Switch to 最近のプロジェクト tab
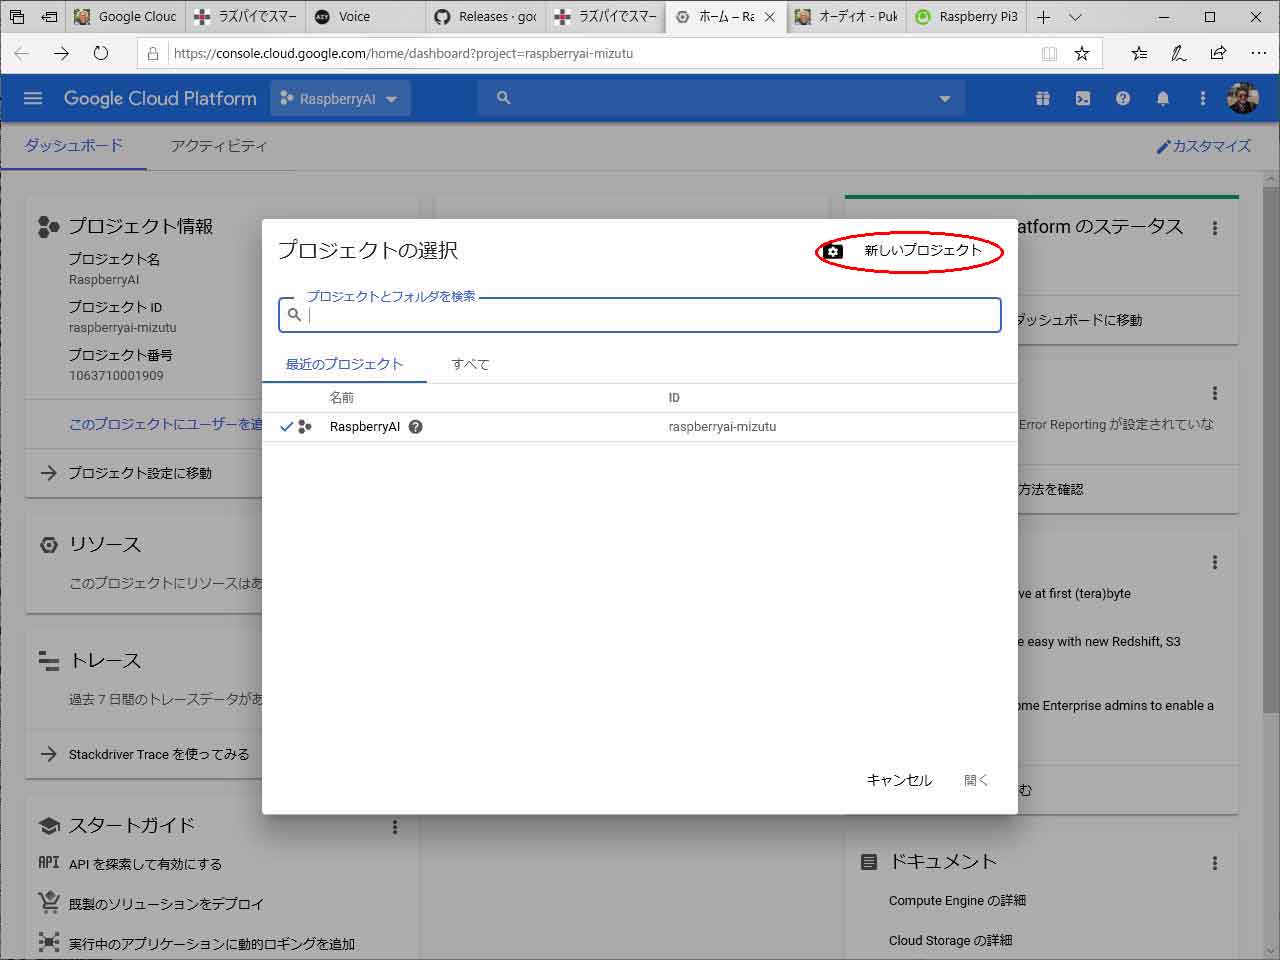Screen dimensions: 1280x960 coord(344,364)
